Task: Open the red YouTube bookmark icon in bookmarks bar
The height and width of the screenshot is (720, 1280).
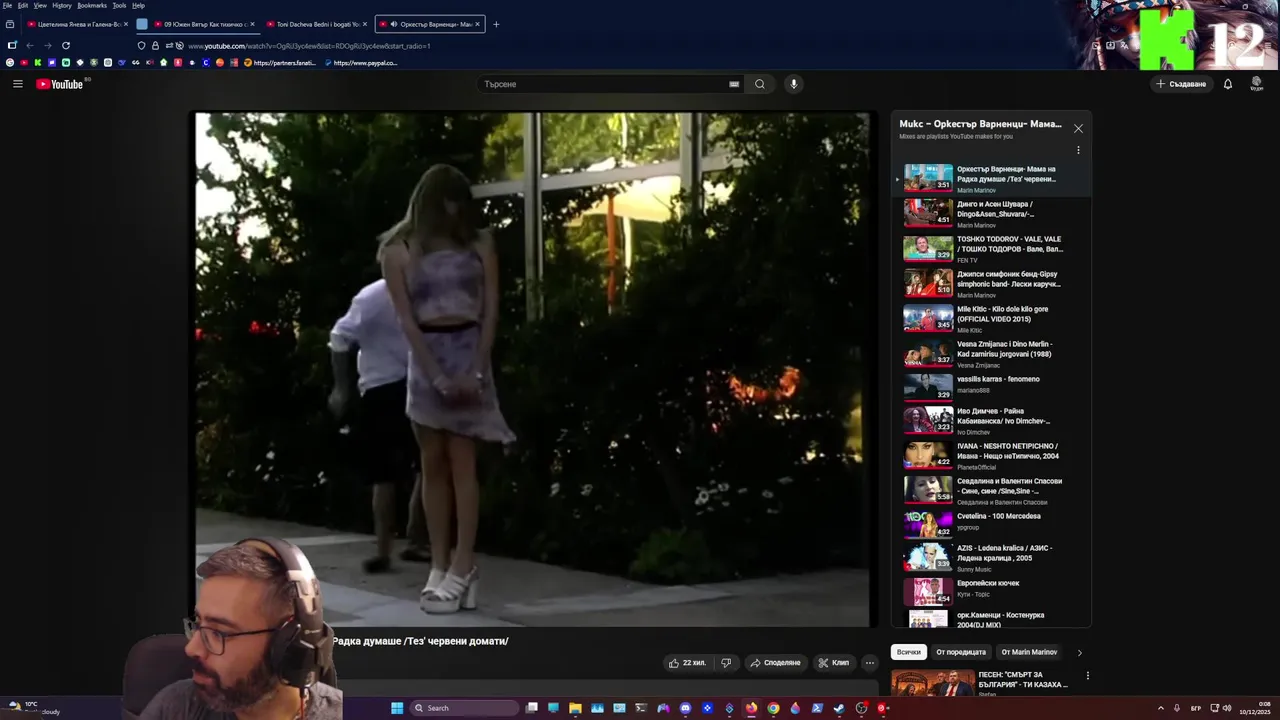Action: pyautogui.click(x=24, y=63)
